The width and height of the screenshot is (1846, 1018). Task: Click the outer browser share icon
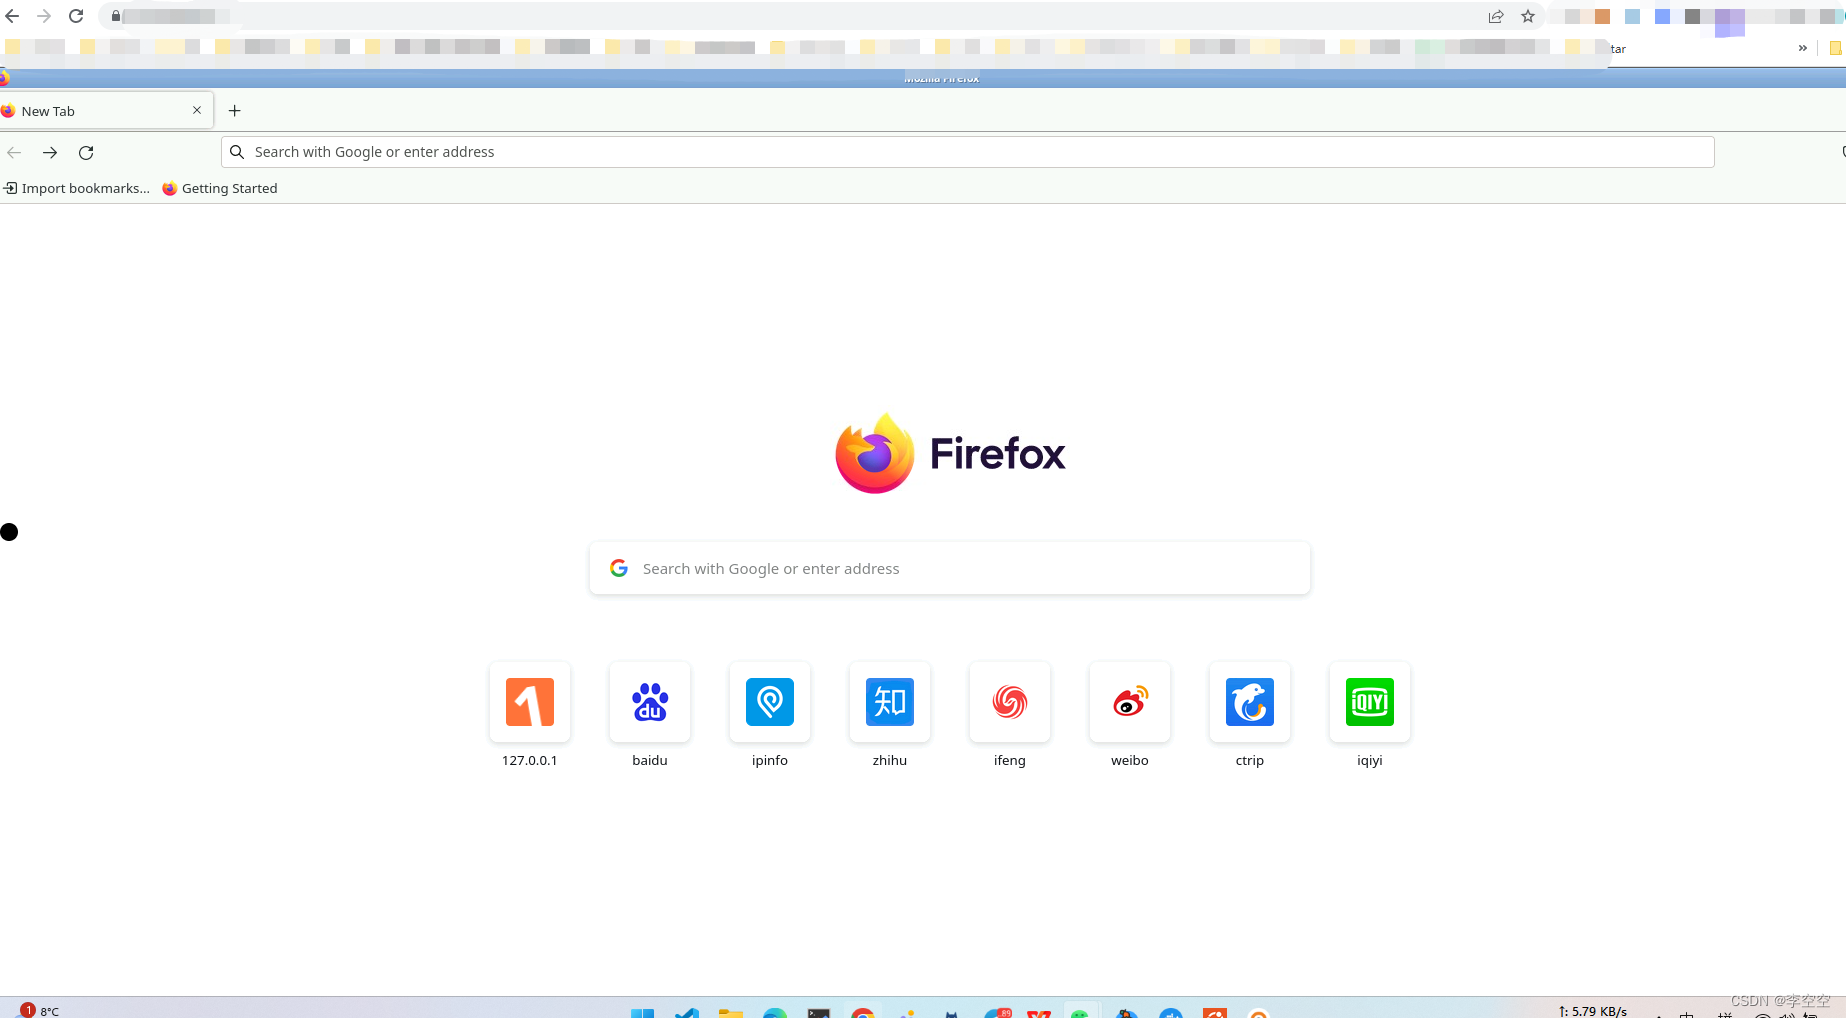point(1496,16)
